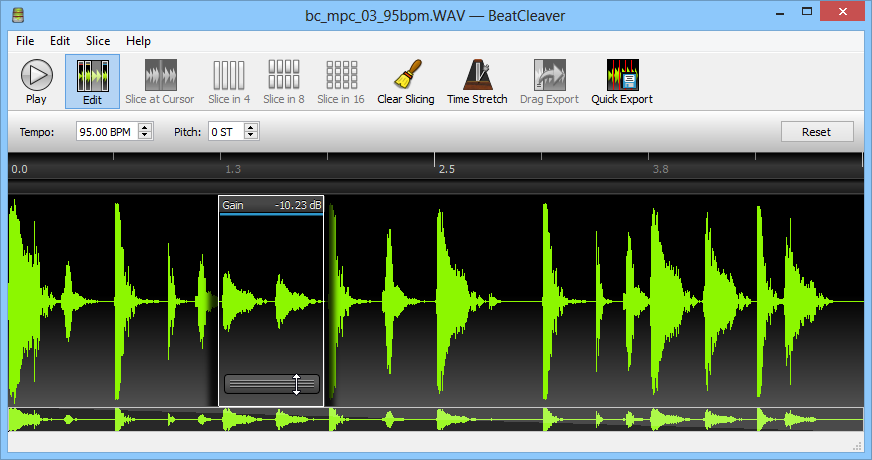Click inside the Tempo 95.00 BPM field

pos(107,132)
